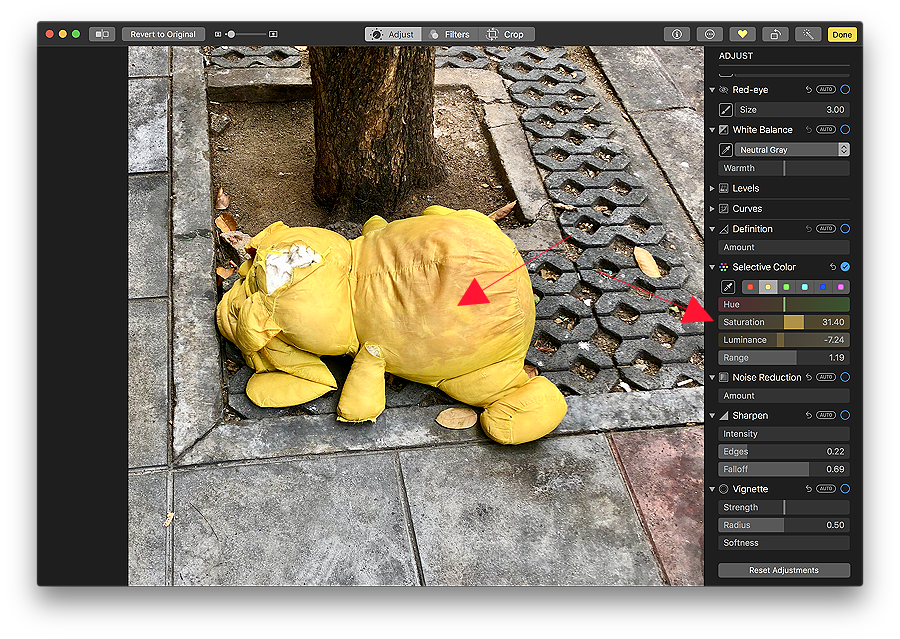Pick Selective Color eyedropper tool
900x639 pixels.
click(x=727, y=287)
